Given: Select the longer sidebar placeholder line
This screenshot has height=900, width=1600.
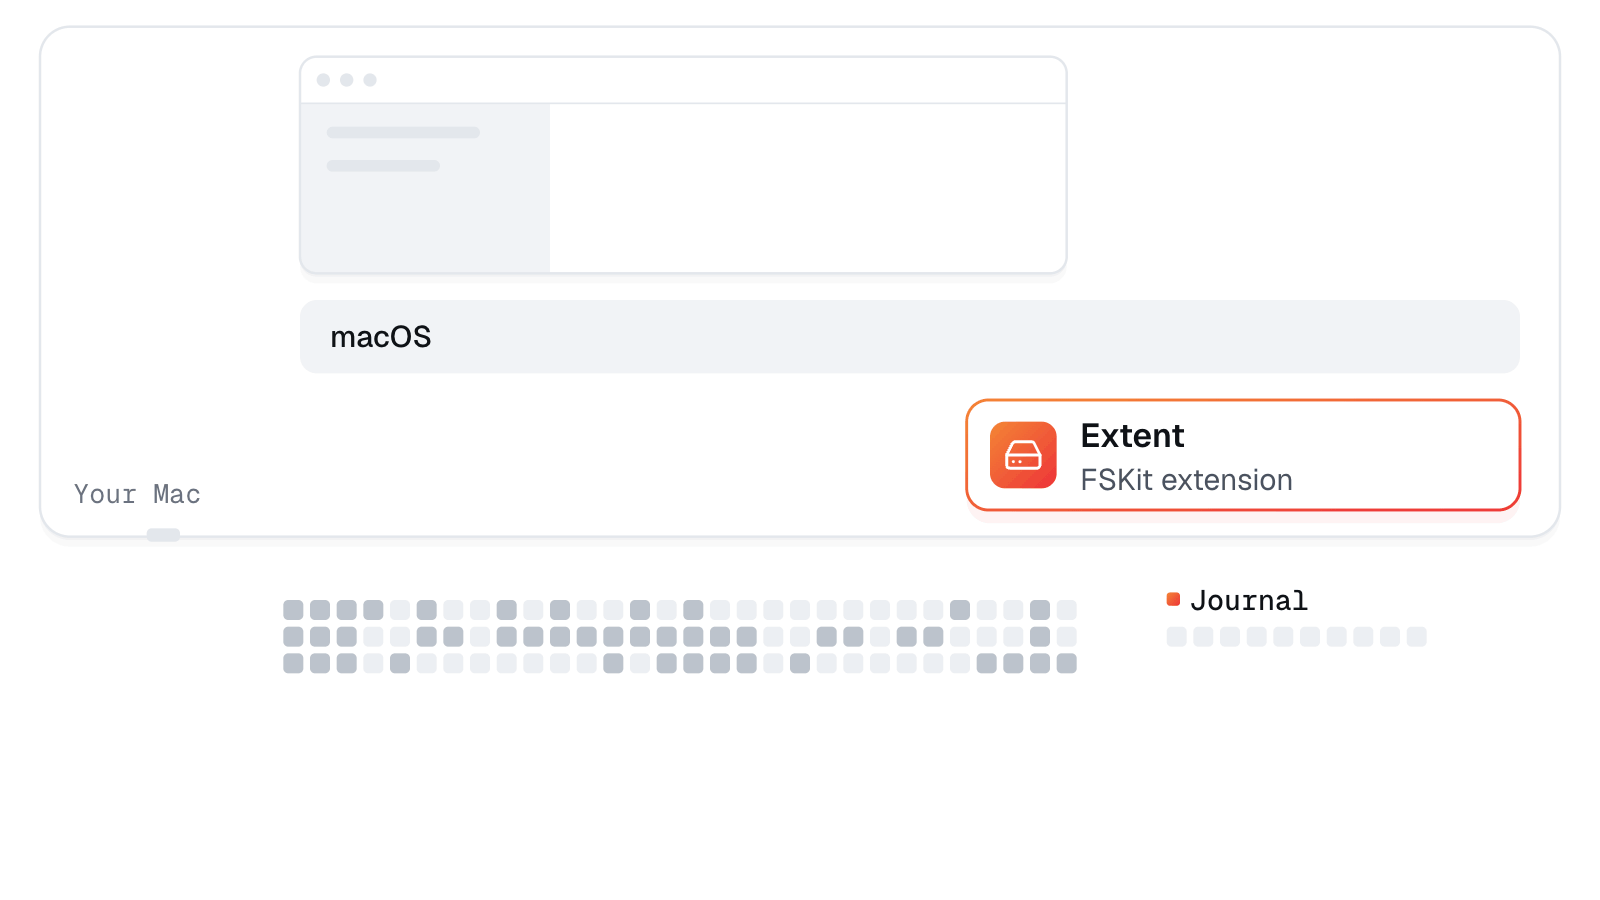Looking at the screenshot, I should pos(403,132).
